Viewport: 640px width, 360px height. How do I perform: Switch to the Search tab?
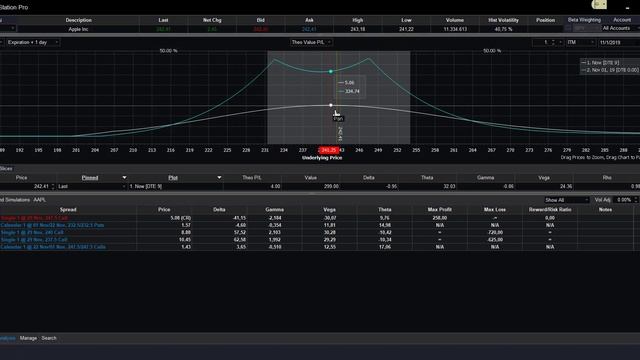tap(49, 338)
